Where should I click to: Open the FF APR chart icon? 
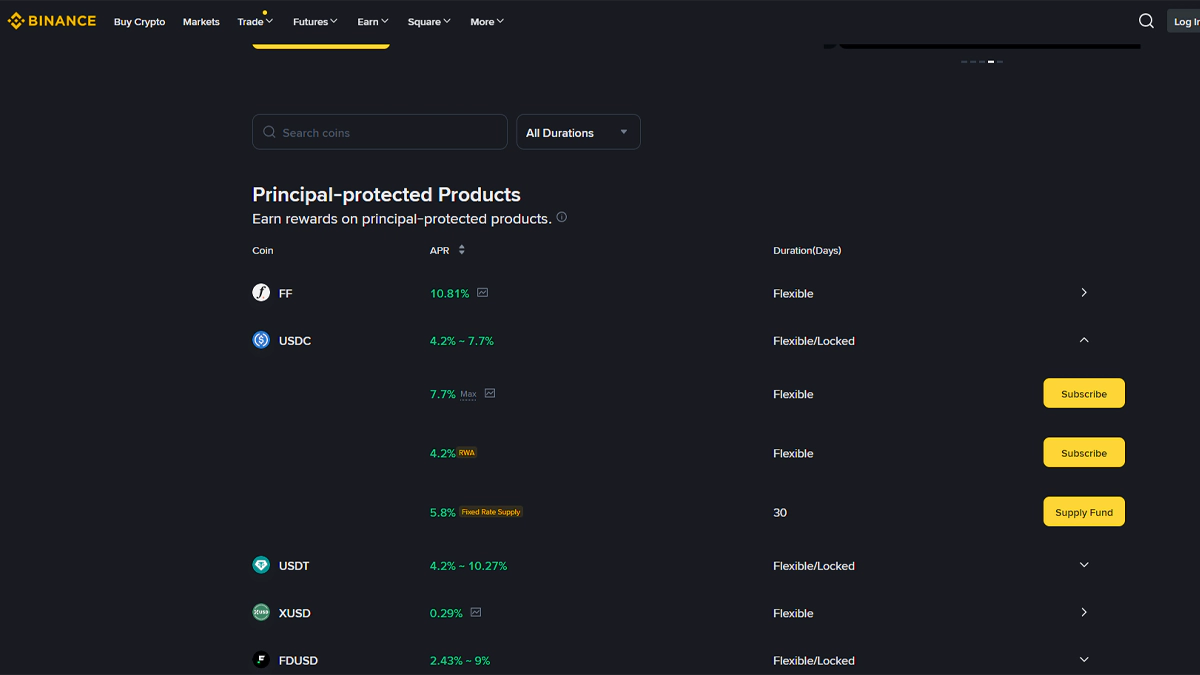483,293
